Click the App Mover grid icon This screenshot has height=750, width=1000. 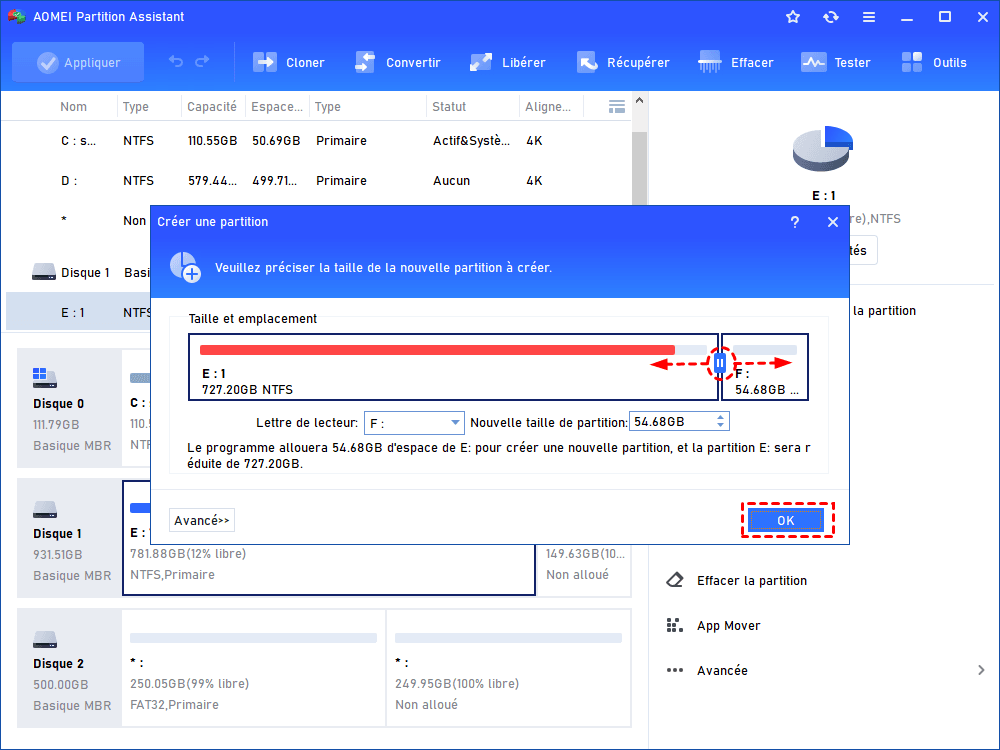pos(675,626)
